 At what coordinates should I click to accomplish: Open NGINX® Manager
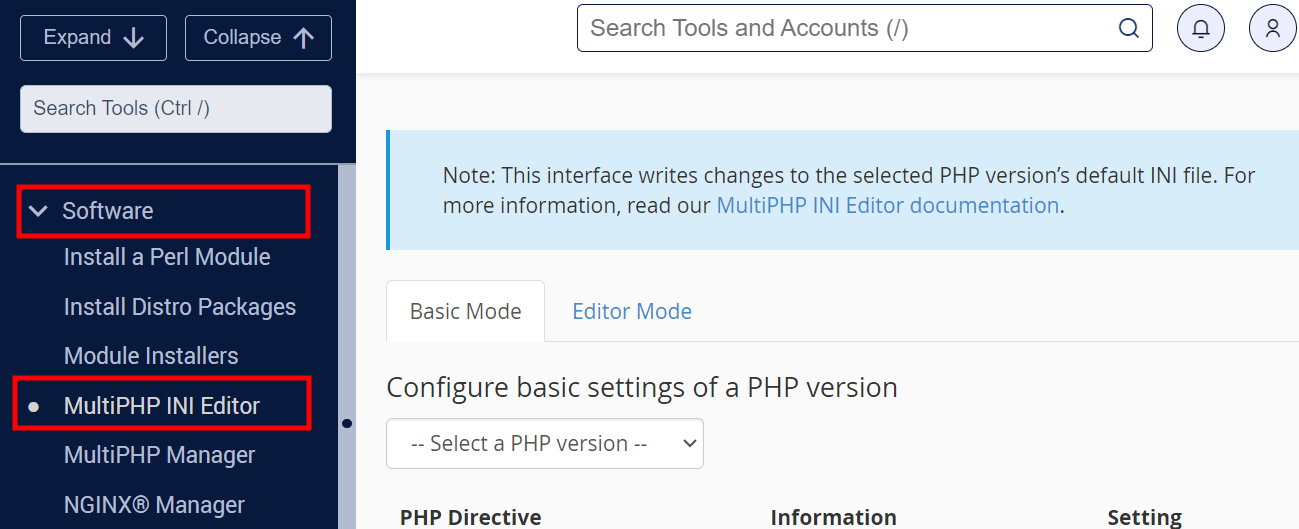point(154,505)
